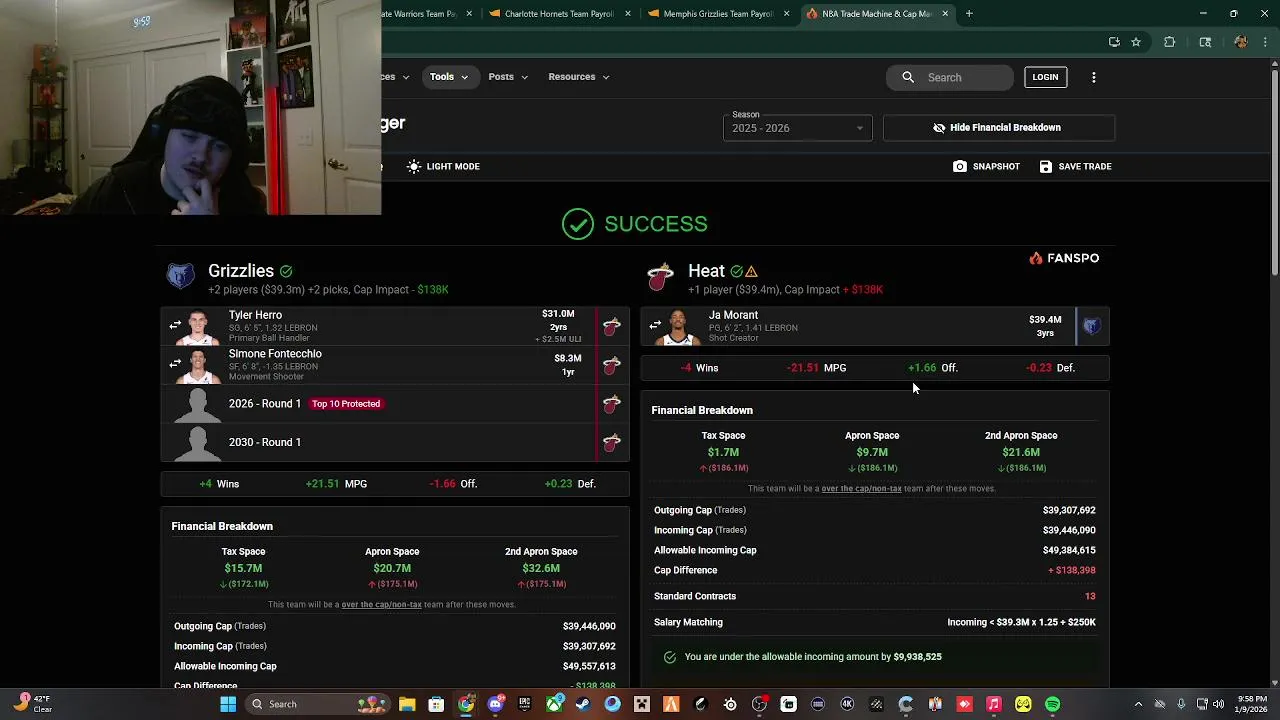Click the green check next to Grizzlies
Screen dimensions: 1280x720
click(286, 271)
